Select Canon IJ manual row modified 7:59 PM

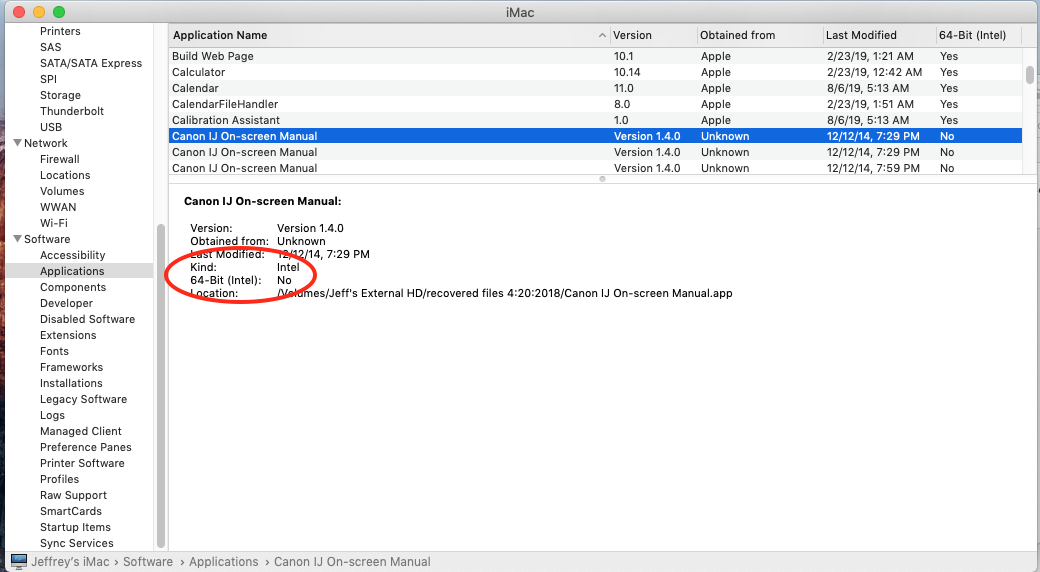596,168
